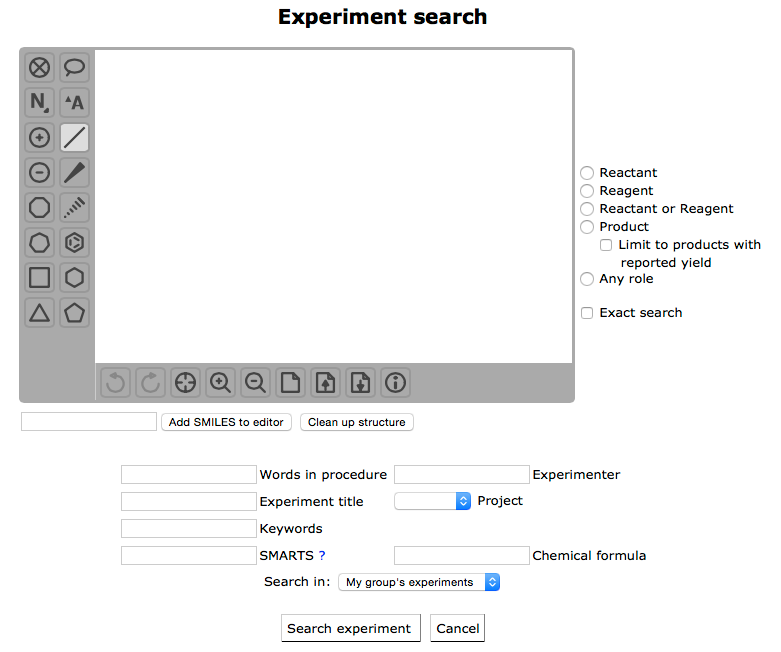Click the Search experiment button
The height and width of the screenshot is (652, 781).
(351, 628)
